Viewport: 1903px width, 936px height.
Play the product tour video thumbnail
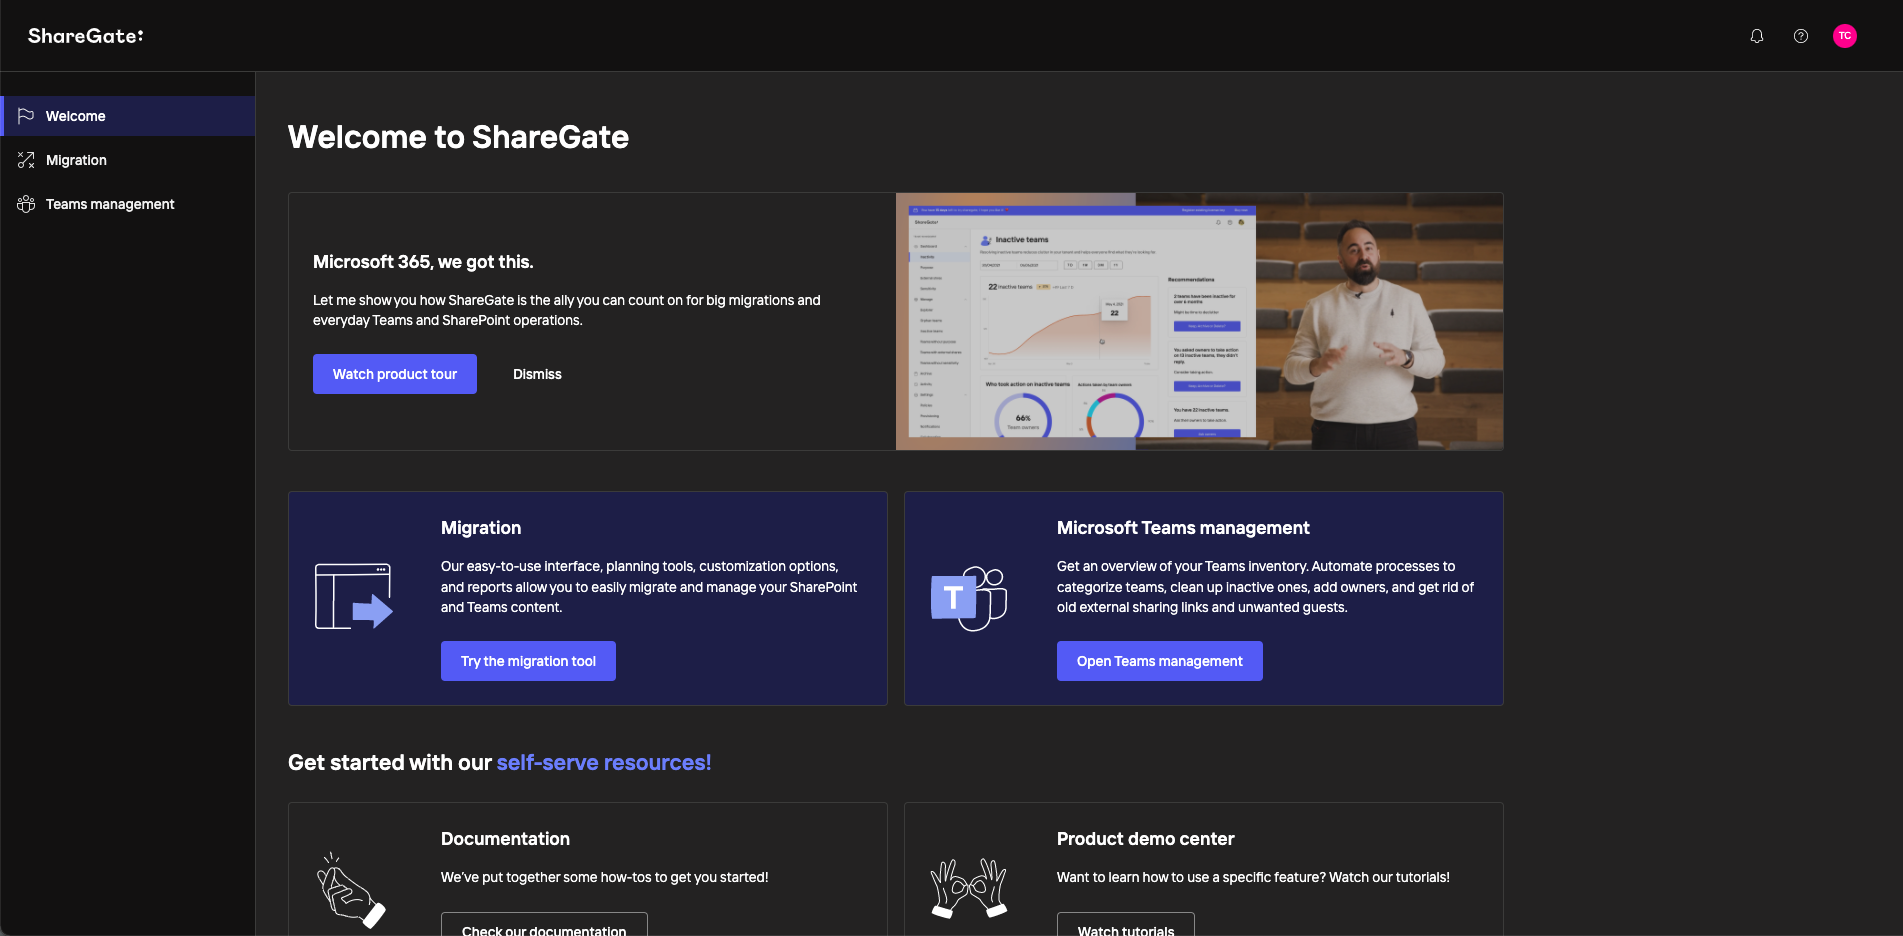click(1199, 321)
